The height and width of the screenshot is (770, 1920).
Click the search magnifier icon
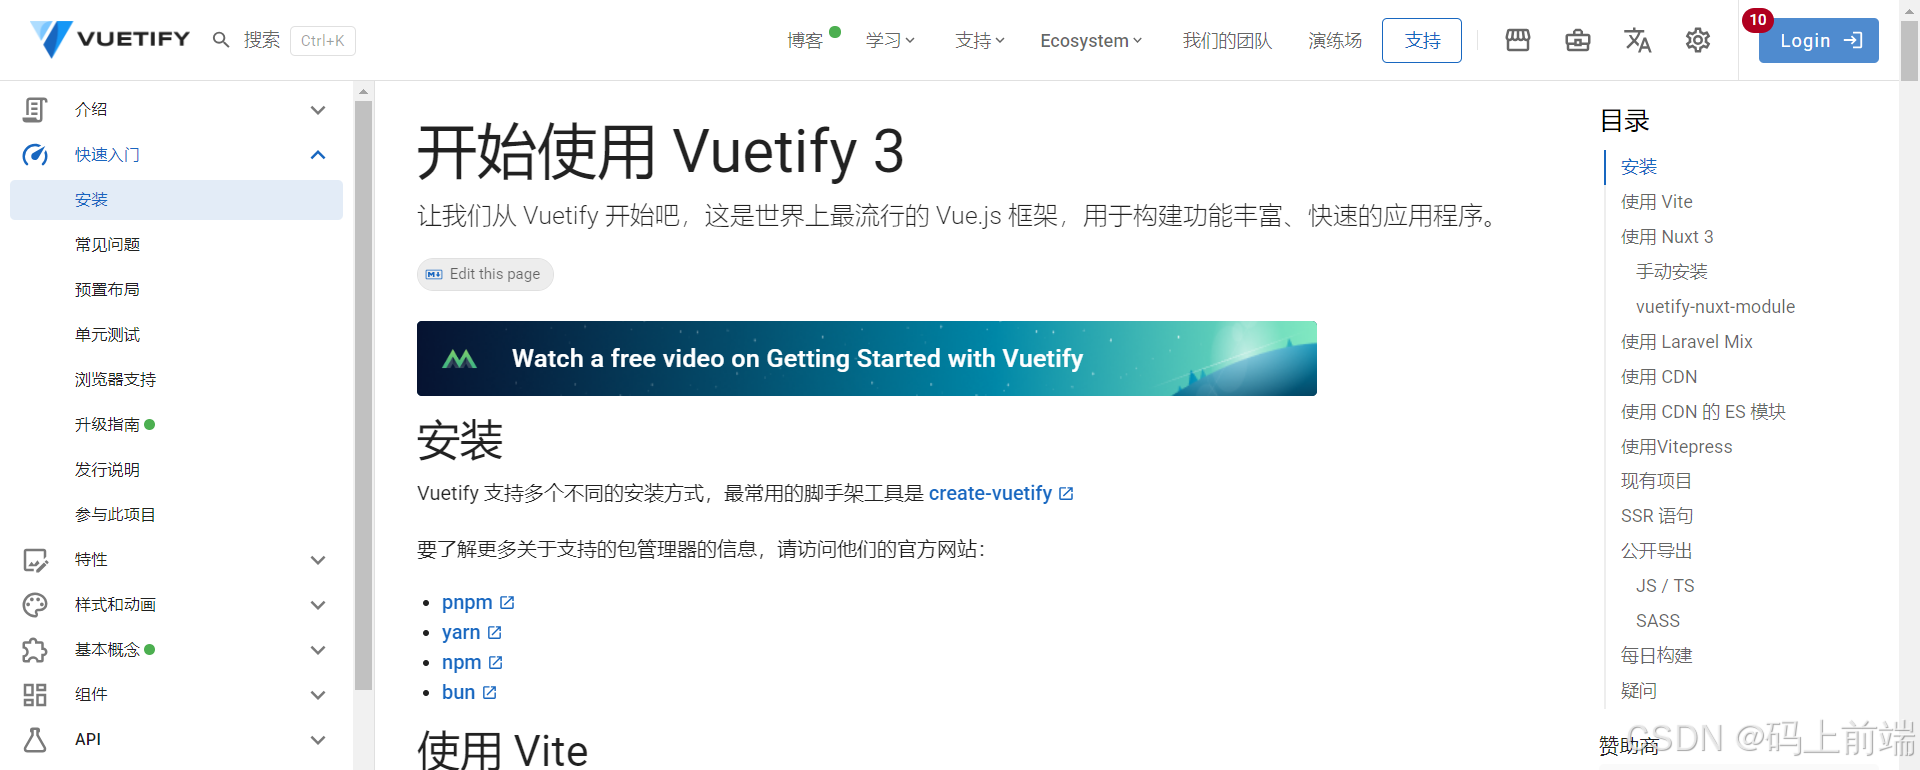tap(221, 40)
